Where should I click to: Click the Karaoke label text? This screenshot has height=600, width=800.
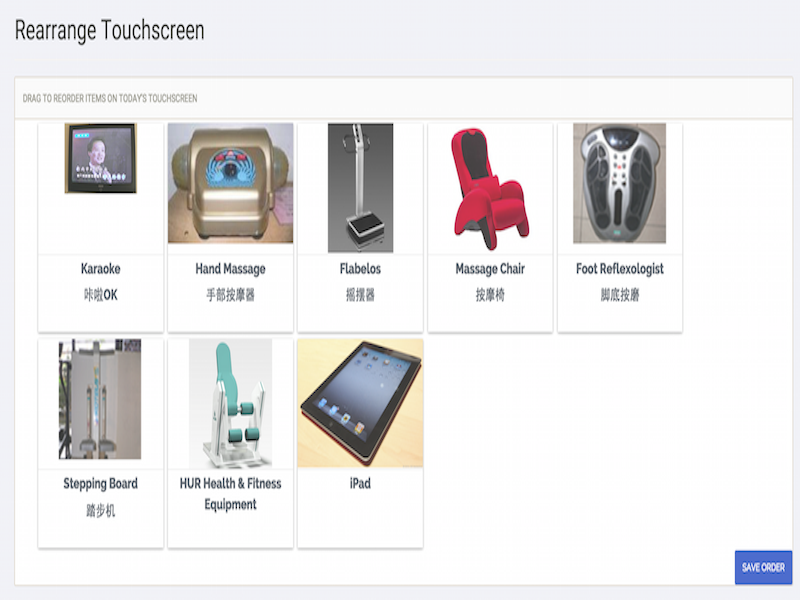(101, 269)
